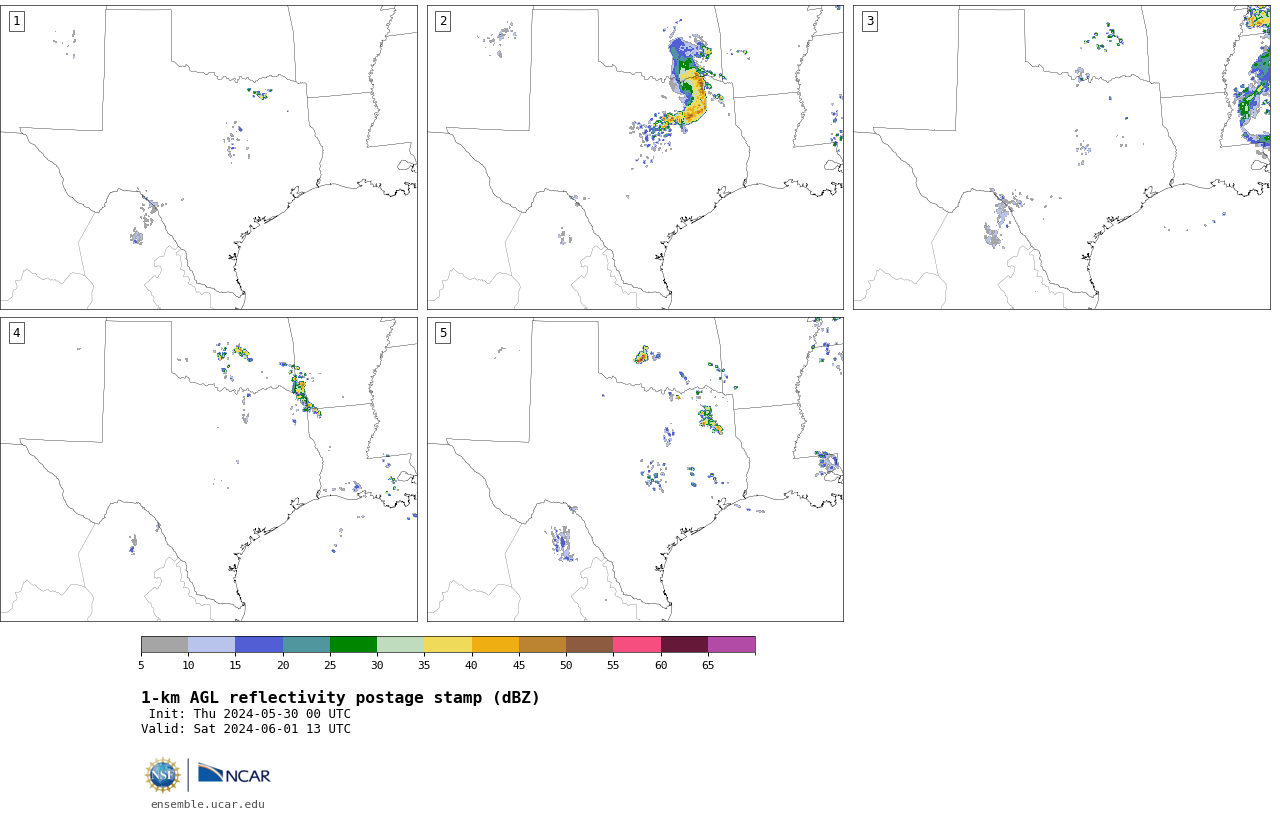Click the '1-km AGL reflectivity postage stamp (dBZ)' title

340,698
